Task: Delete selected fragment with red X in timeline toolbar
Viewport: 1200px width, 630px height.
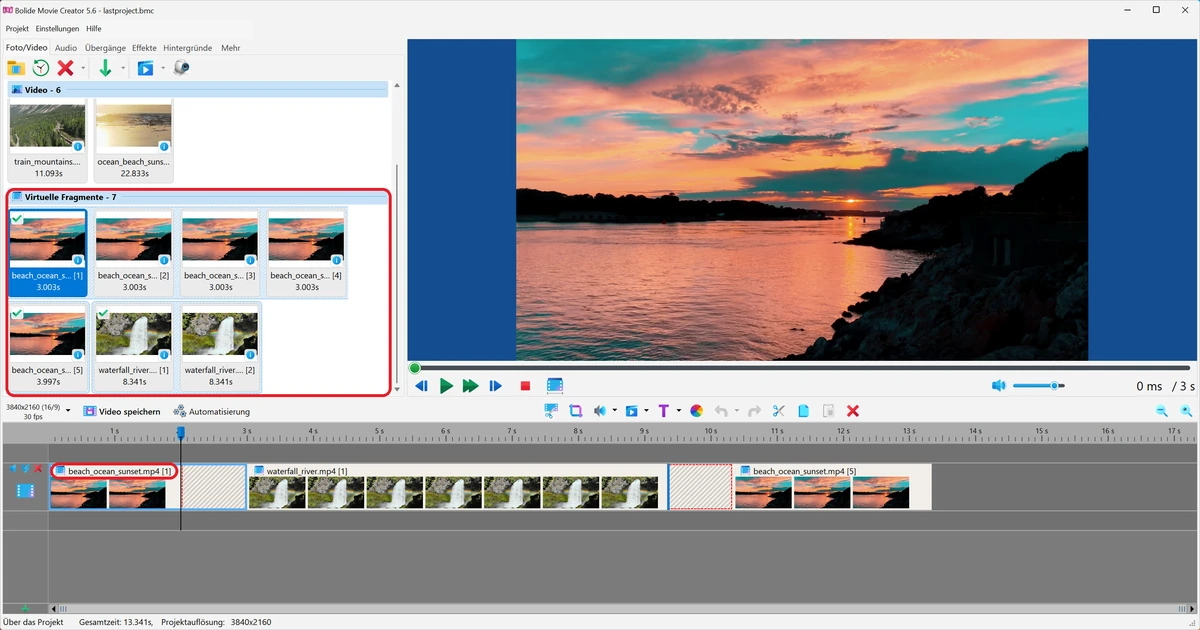Action: 853,411
